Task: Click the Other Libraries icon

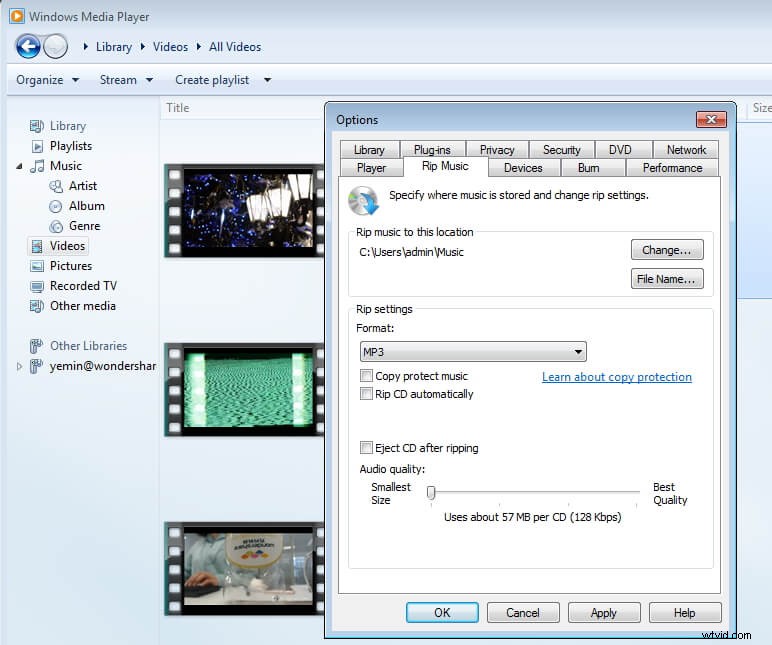Action: [x=36, y=346]
